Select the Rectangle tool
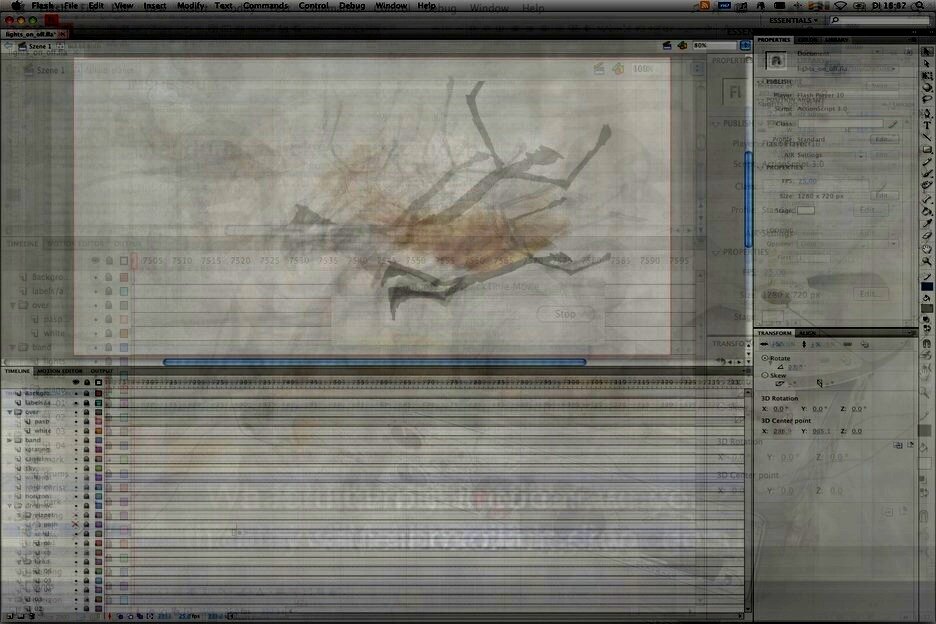Viewport: 936px width, 624px height. (x=927, y=150)
